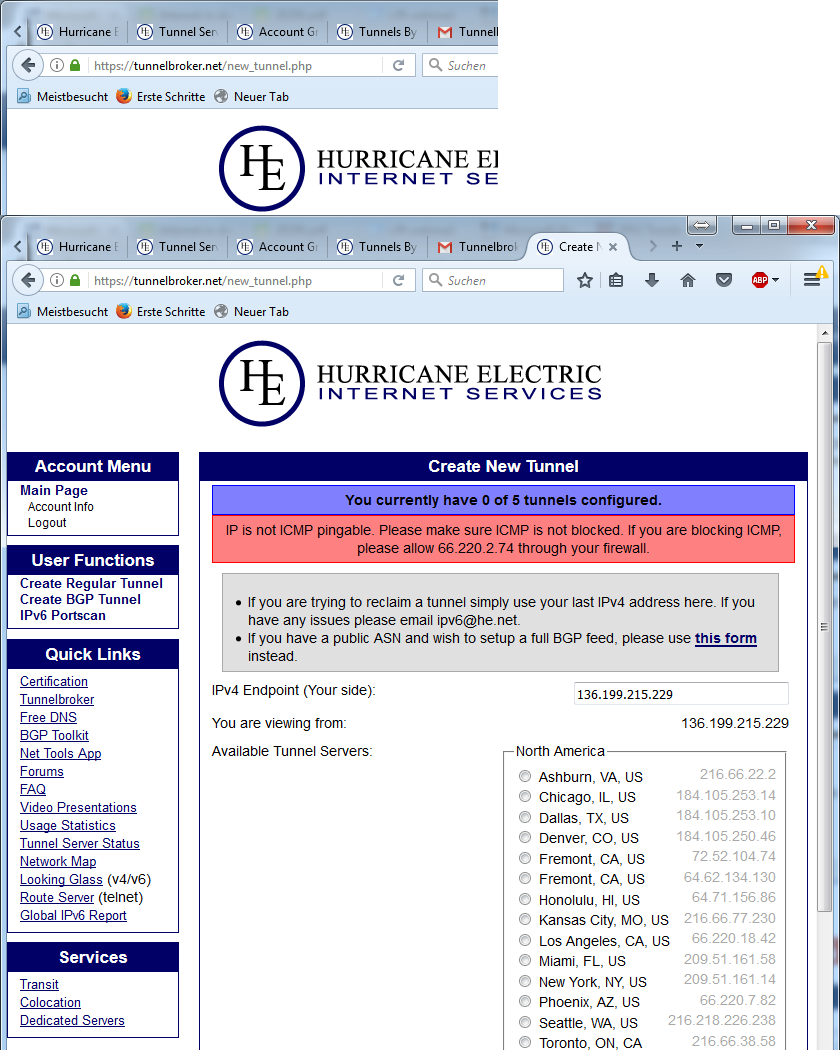
Task: Click the URL bar in the front window
Action: point(236,281)
